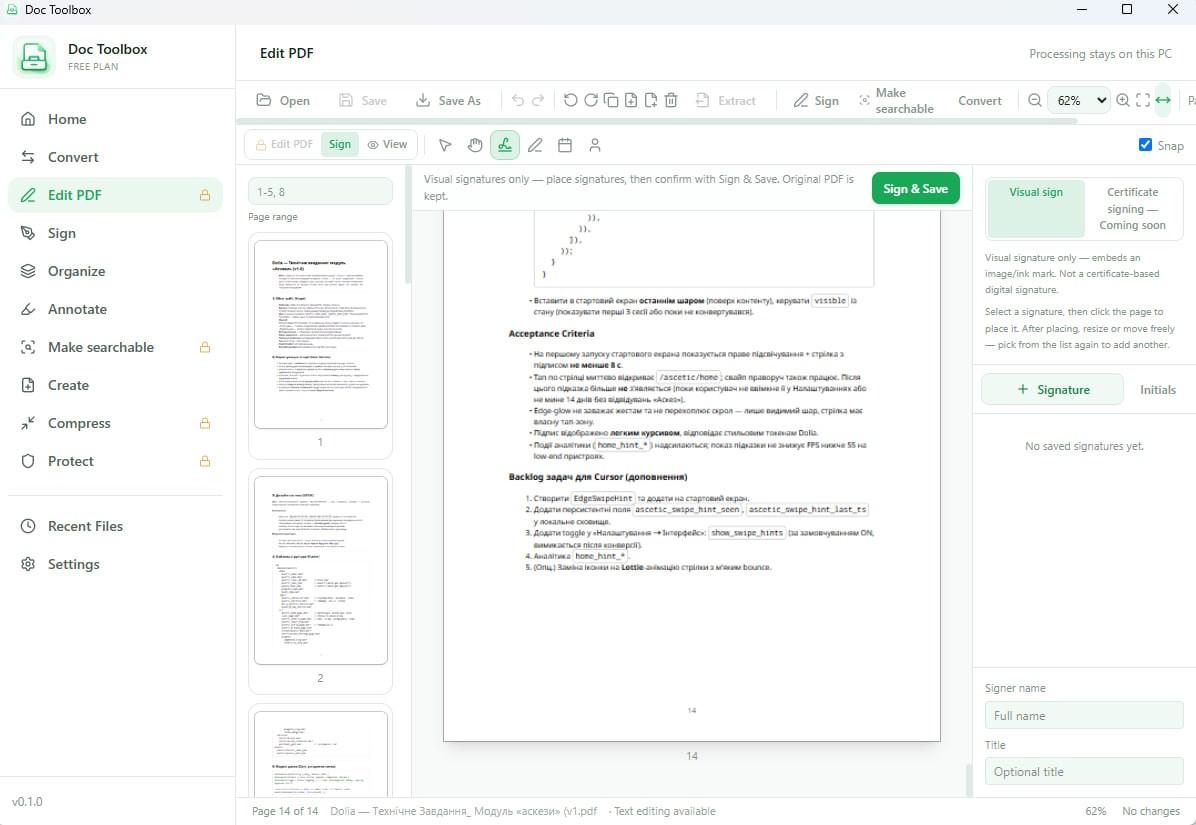Open Compress in the sidebar
1196x825 pixels.
point(115,423)
